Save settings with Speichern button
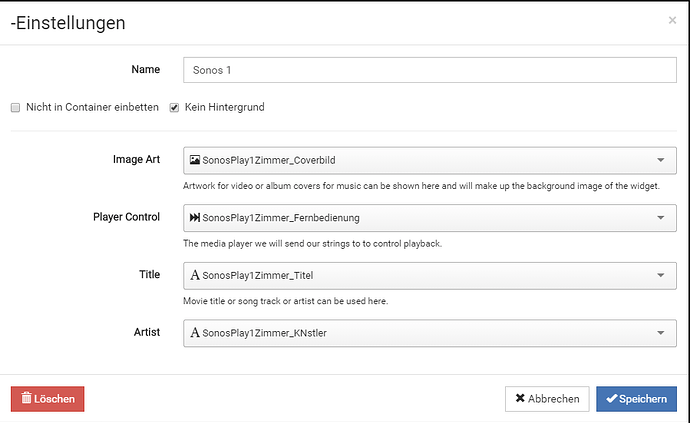 [x=636, y=399]
